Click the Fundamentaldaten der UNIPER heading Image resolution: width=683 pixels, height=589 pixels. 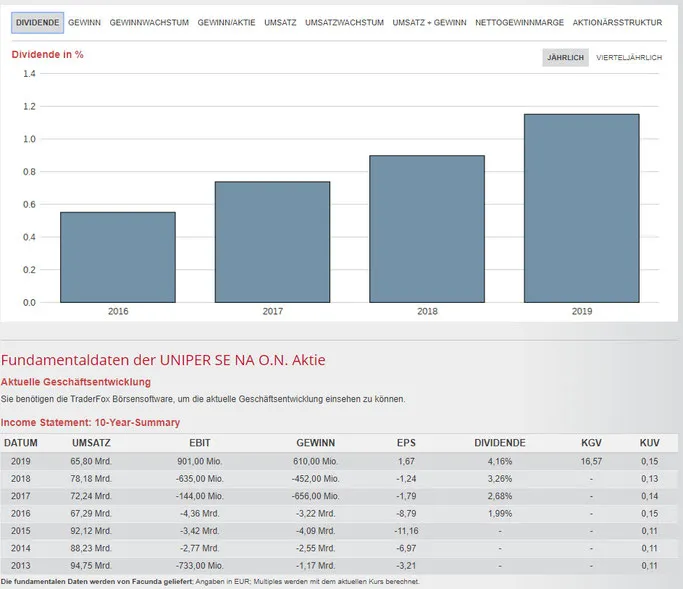pos(163,360)
